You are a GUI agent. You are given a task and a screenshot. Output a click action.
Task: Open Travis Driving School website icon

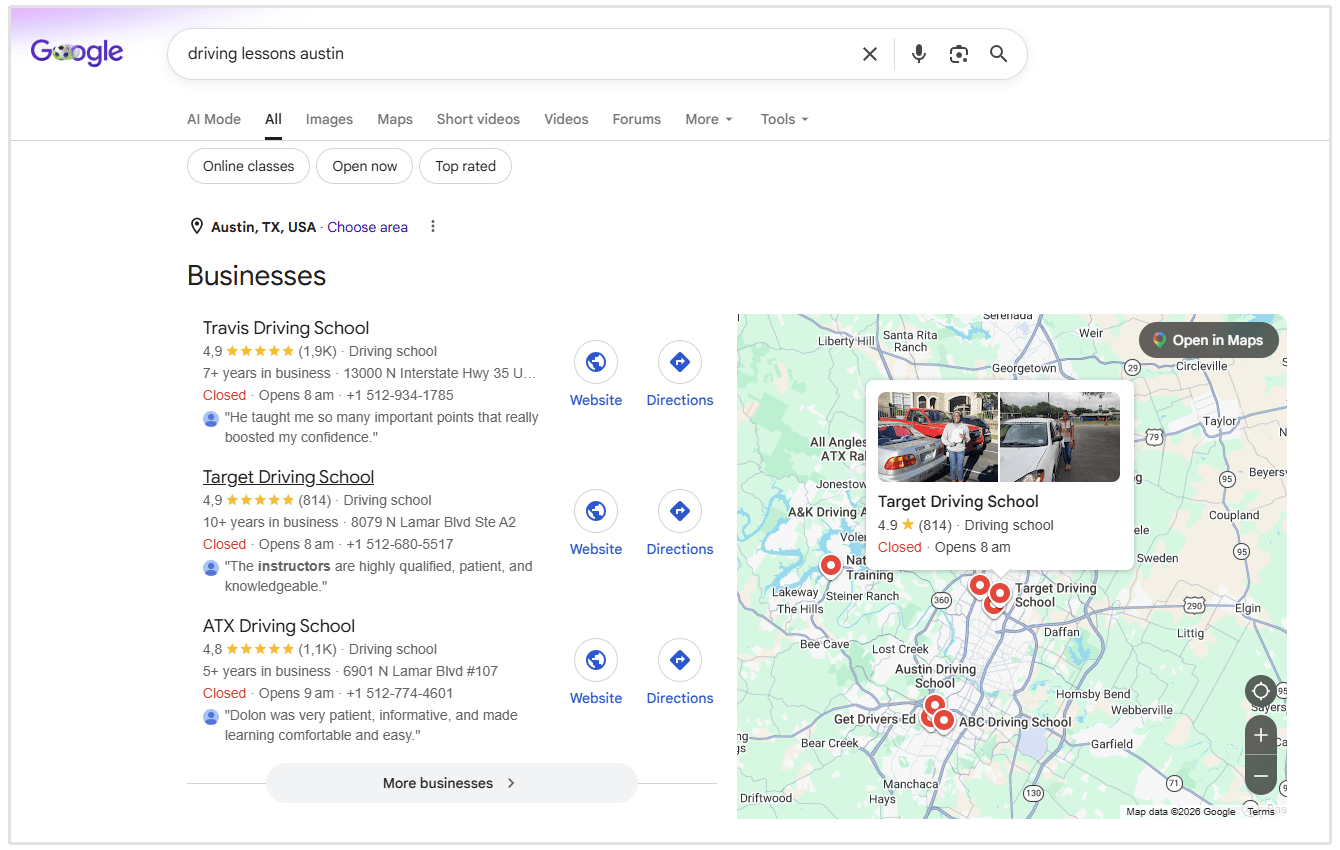click(596, 362)
